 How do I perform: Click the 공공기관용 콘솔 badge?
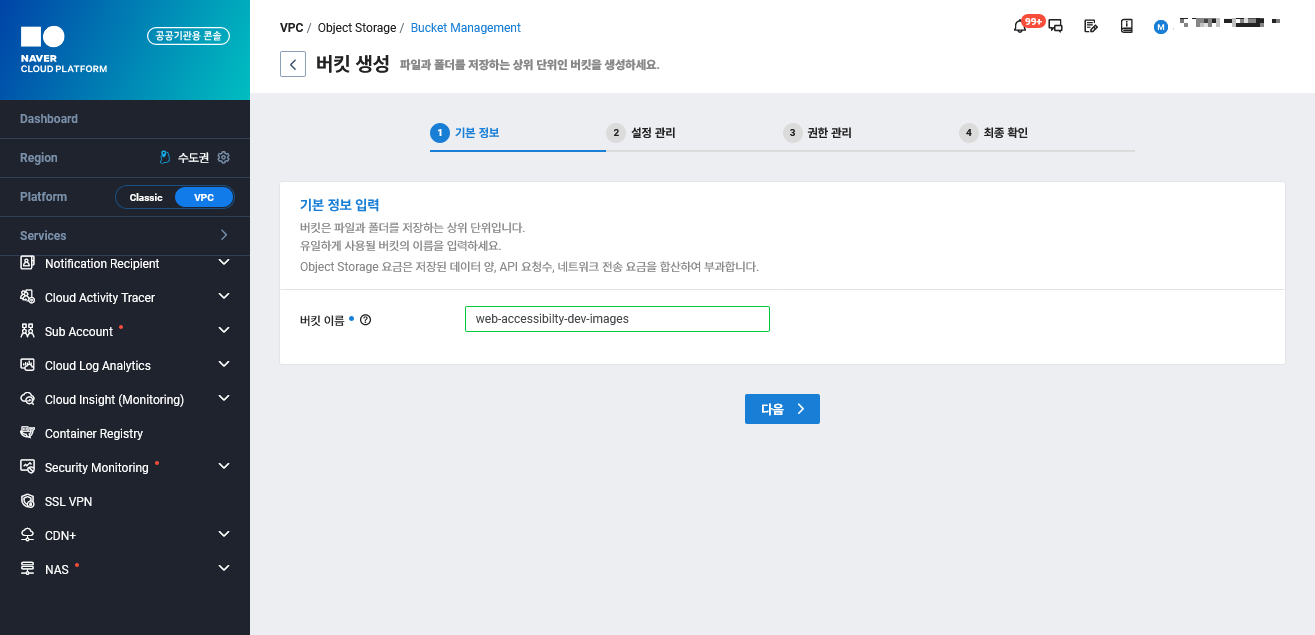coord(188,36)
